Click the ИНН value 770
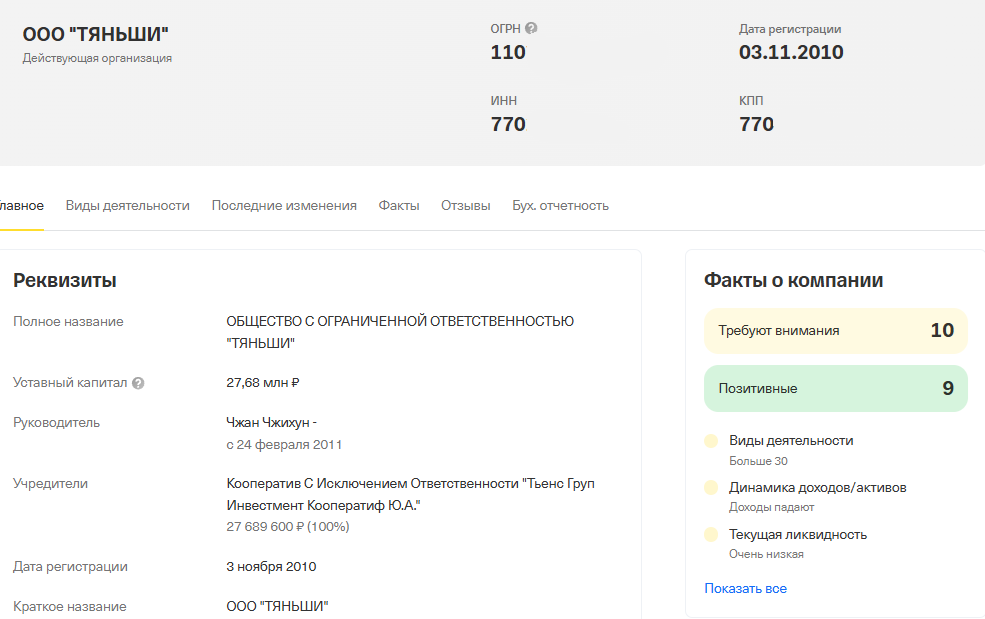 pyautogui.click(x=508, y=124)
